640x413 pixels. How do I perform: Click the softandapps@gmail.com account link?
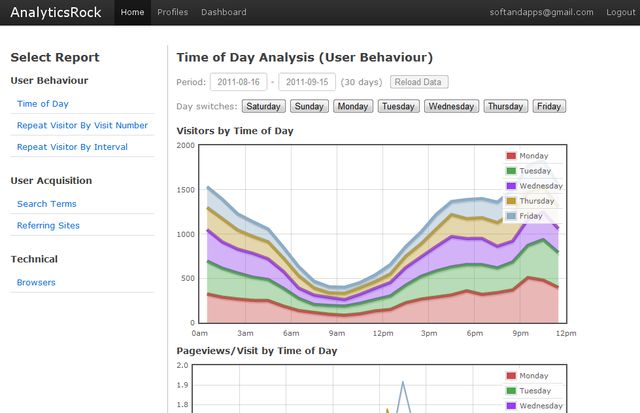(542, 12)
